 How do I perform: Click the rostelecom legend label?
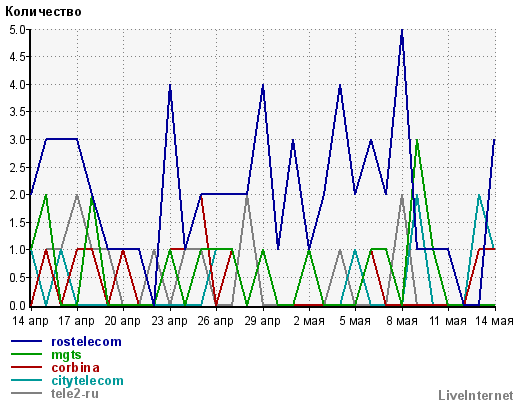click(x=86, y=342)
